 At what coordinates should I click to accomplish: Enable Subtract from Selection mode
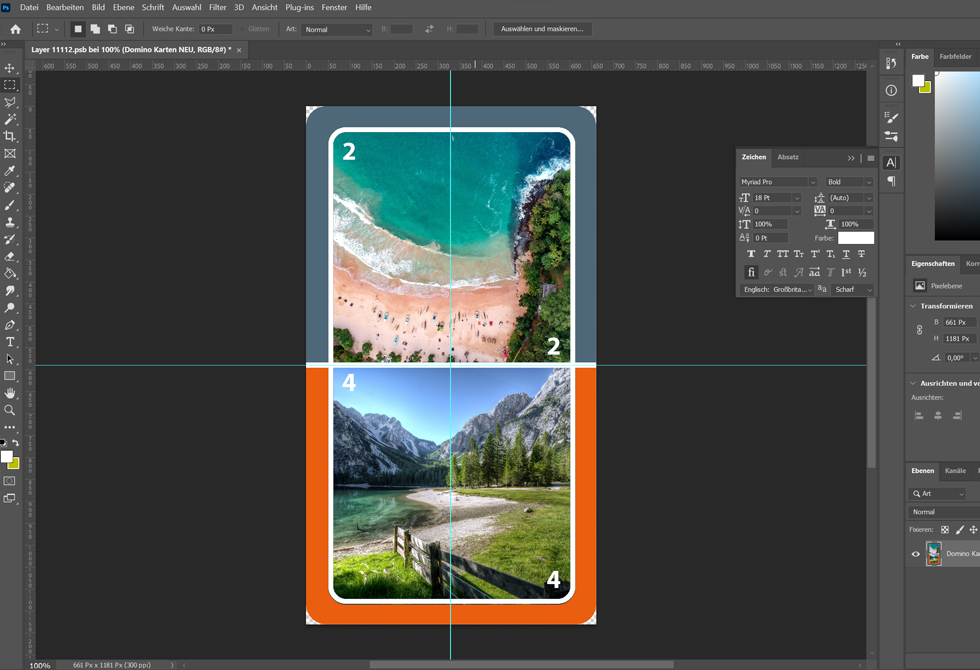coord(112,29)
